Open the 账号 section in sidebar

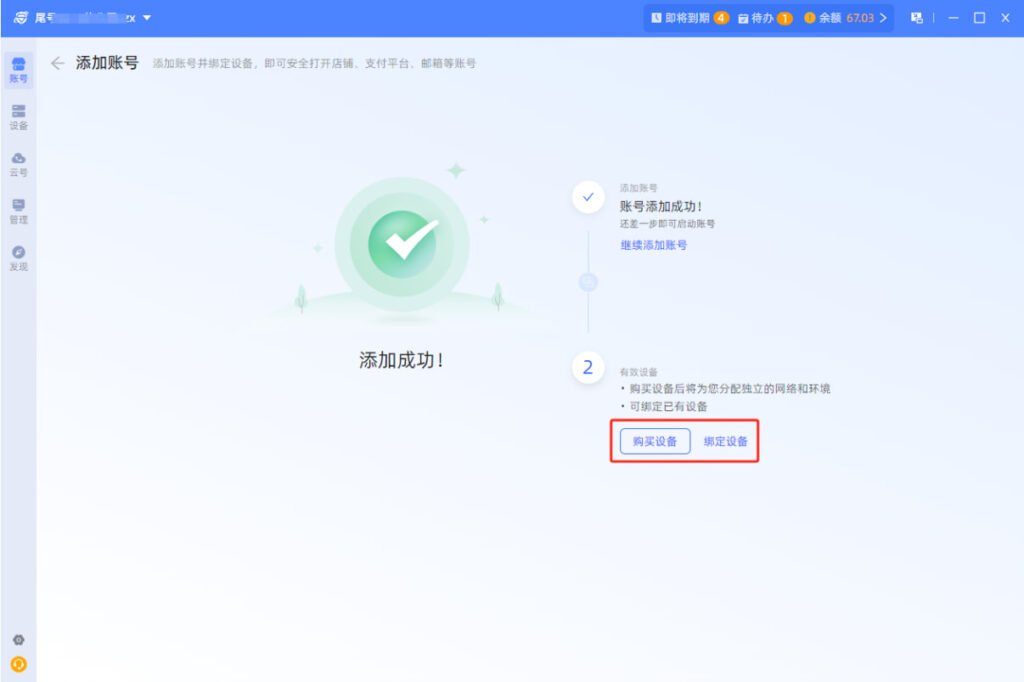(x=18, y=68)
